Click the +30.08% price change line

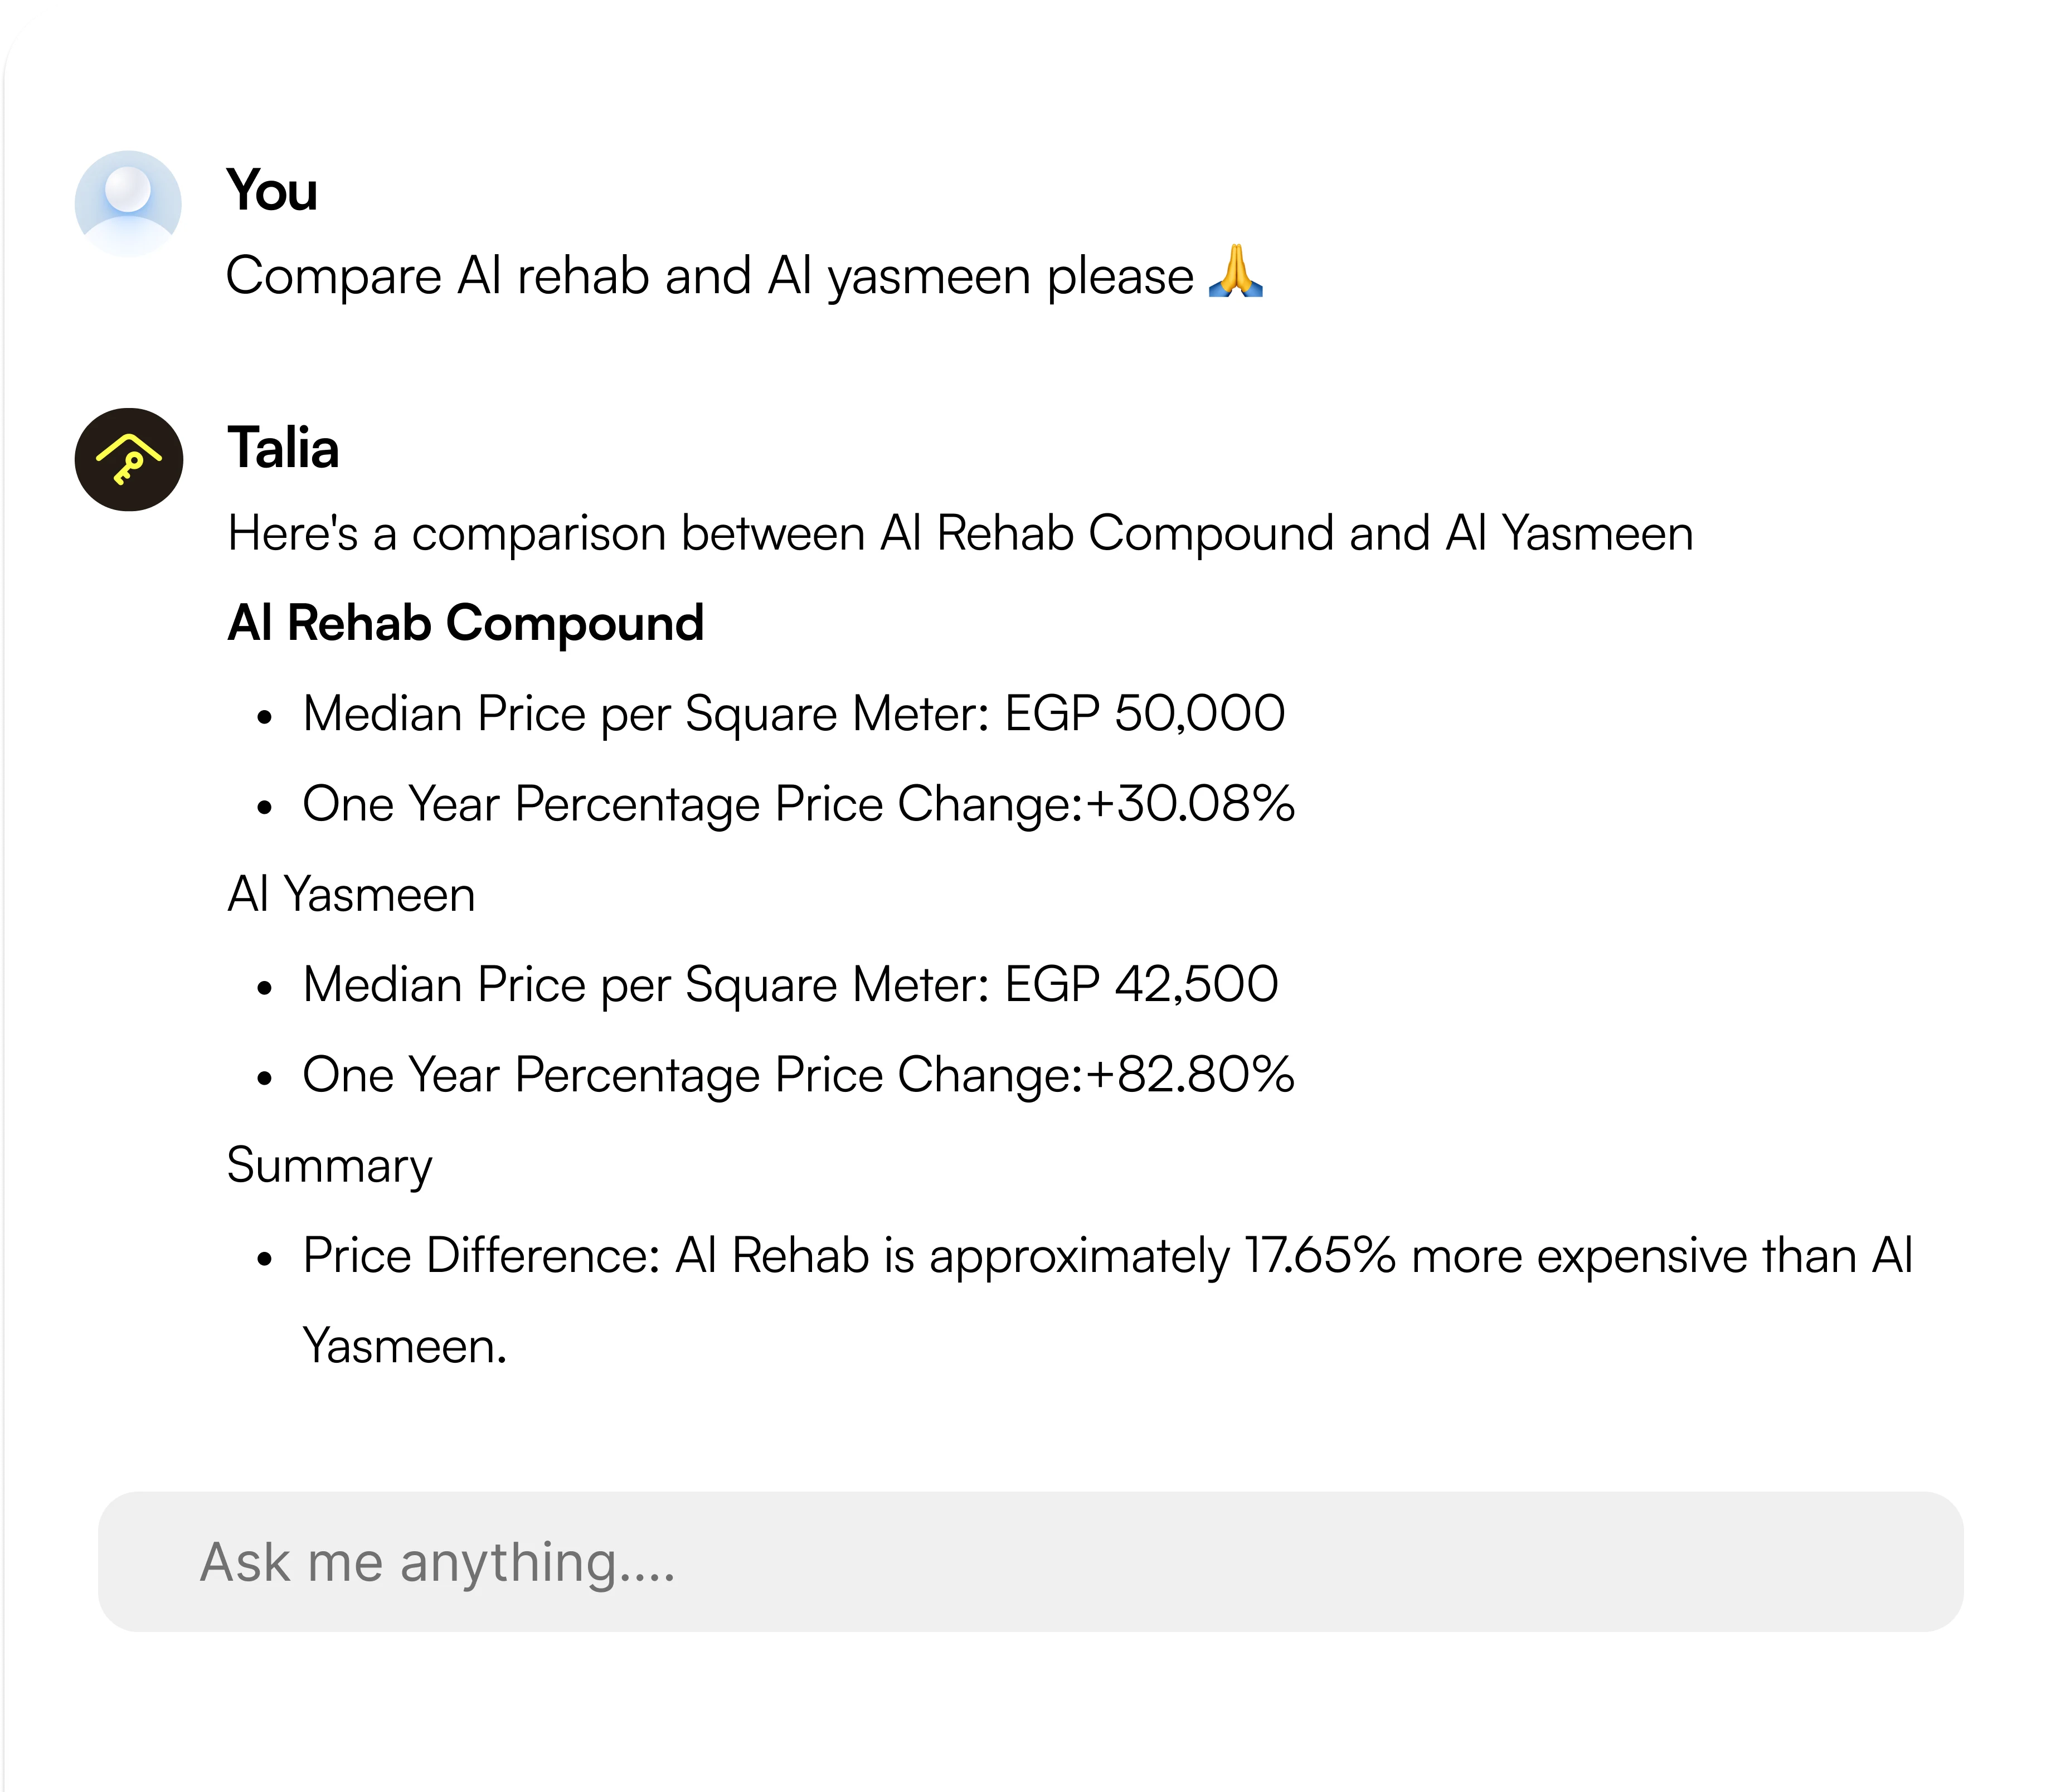pos(798,805)
